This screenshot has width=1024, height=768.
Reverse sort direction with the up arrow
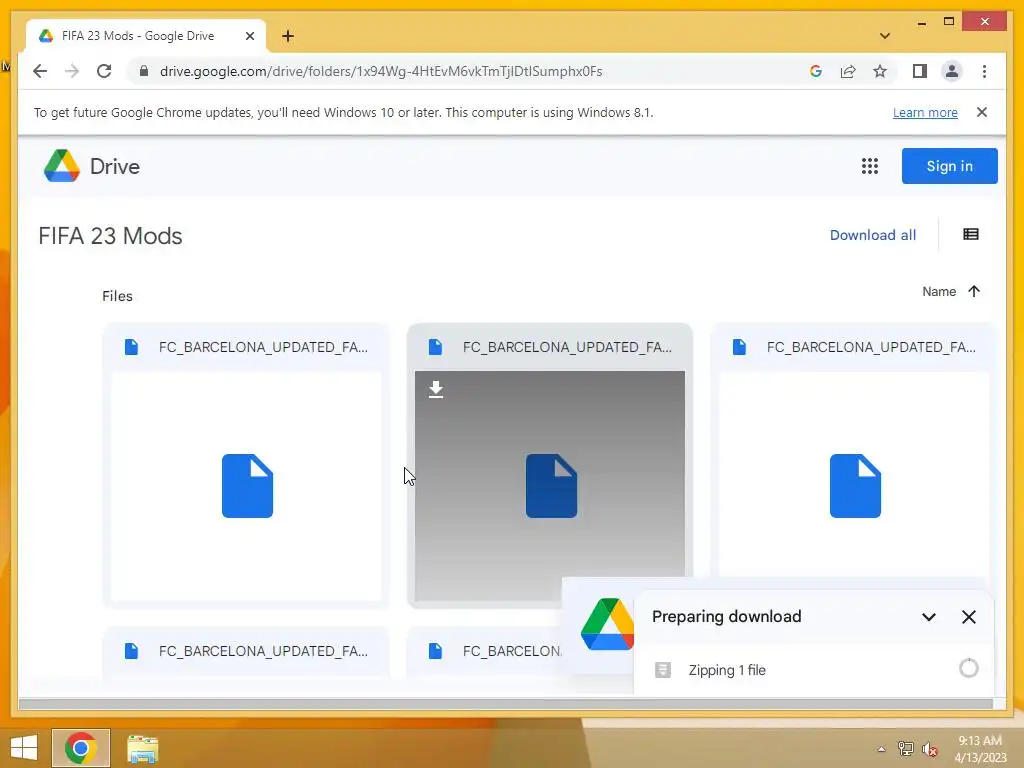[974, 291]
